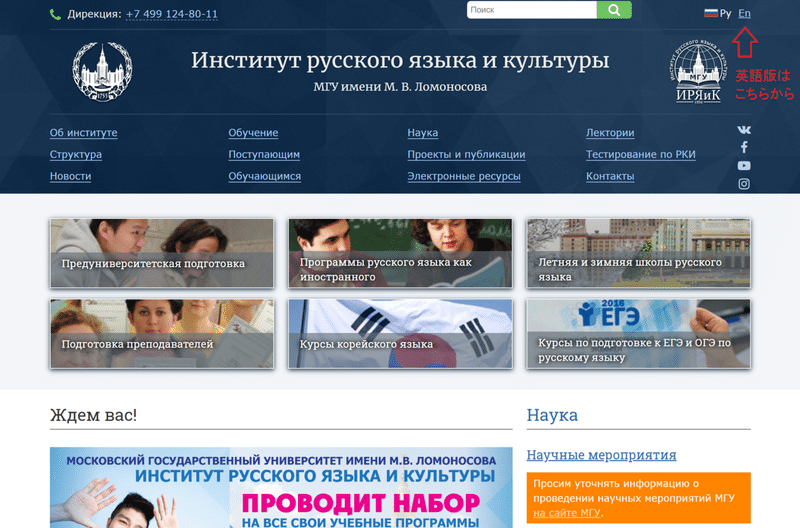Open the Подготовка преподавателей card

click(162, 334)
